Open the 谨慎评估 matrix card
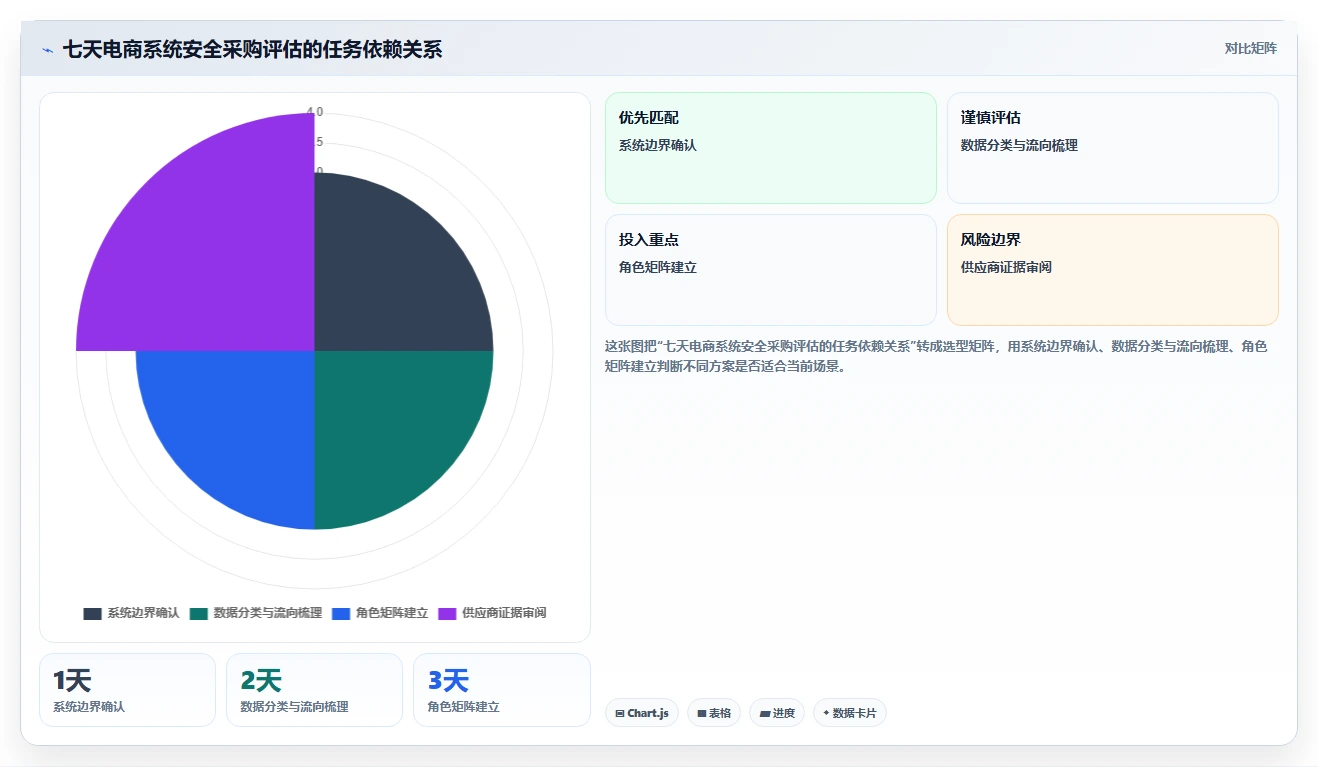This screenshot has height=767, width=1318. 1113,148
